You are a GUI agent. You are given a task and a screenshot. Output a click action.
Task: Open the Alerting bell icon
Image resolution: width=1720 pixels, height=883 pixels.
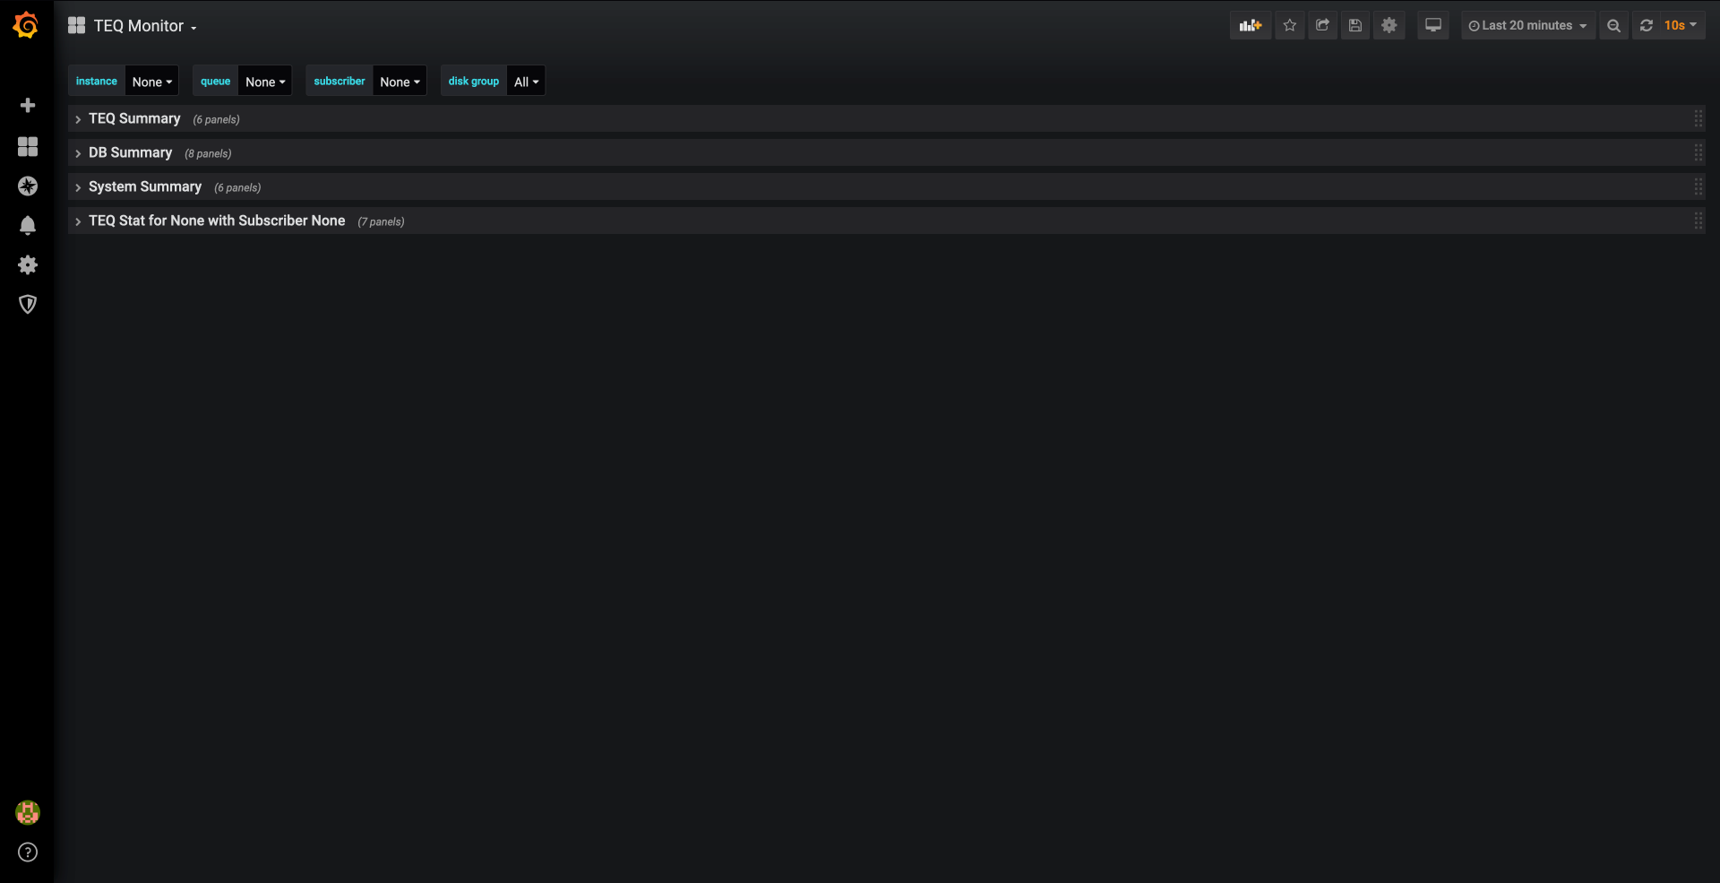pos(28,225)
